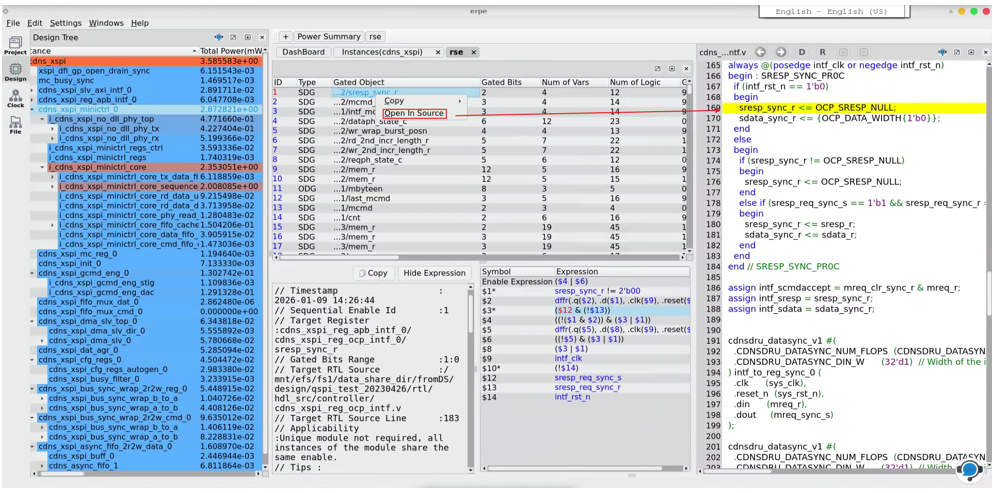Screen dimensions: 993x493
Task: Click the R button in source toolbar
Action: [x=822, y=52]
